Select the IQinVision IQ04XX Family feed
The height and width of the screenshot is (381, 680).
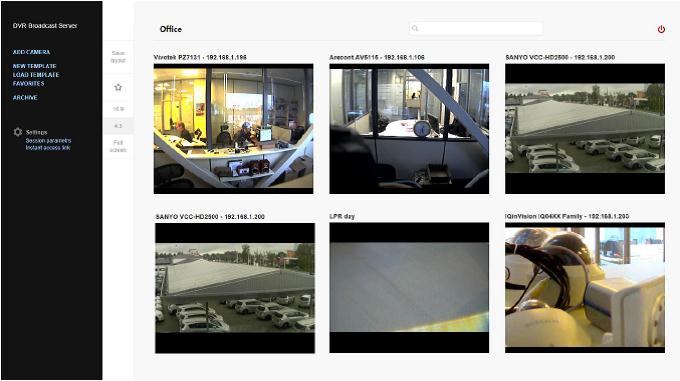coord(585,288)
